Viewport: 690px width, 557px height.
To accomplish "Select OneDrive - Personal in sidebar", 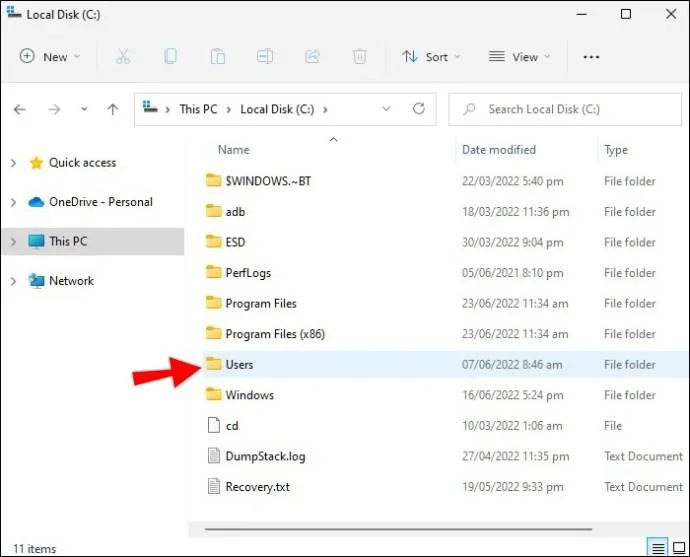I will 91,202.
